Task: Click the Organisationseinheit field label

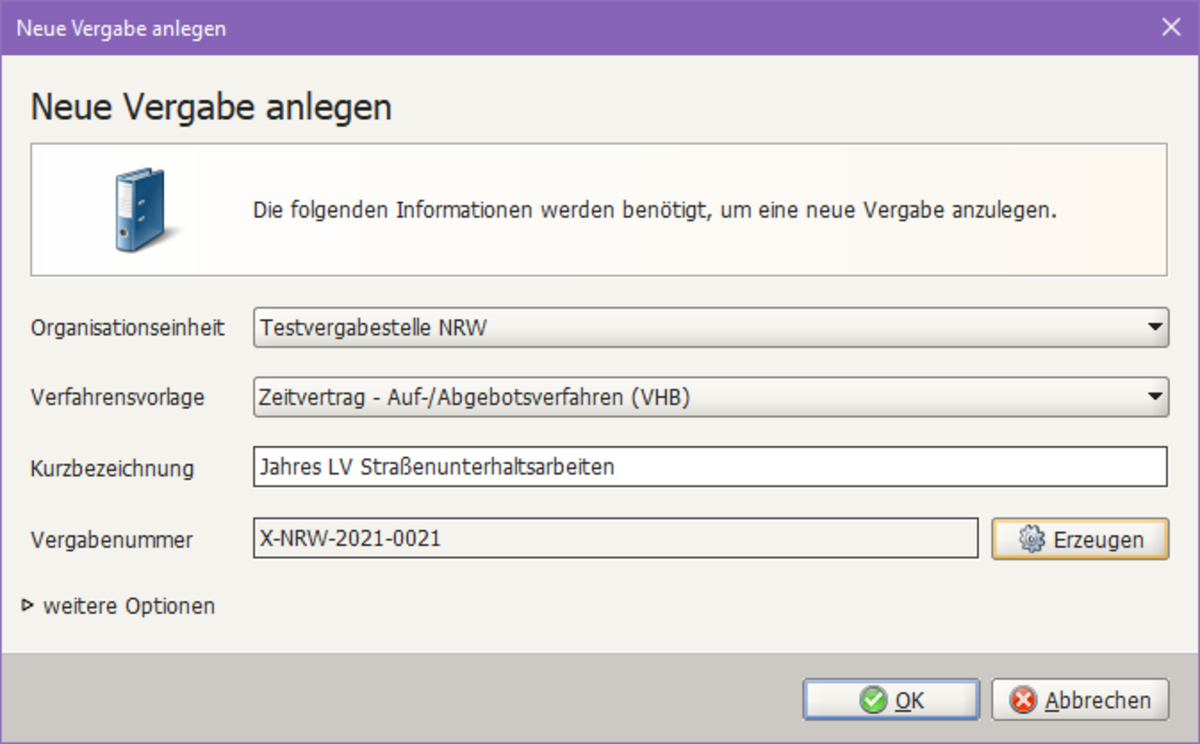Action: coord(128,328)
